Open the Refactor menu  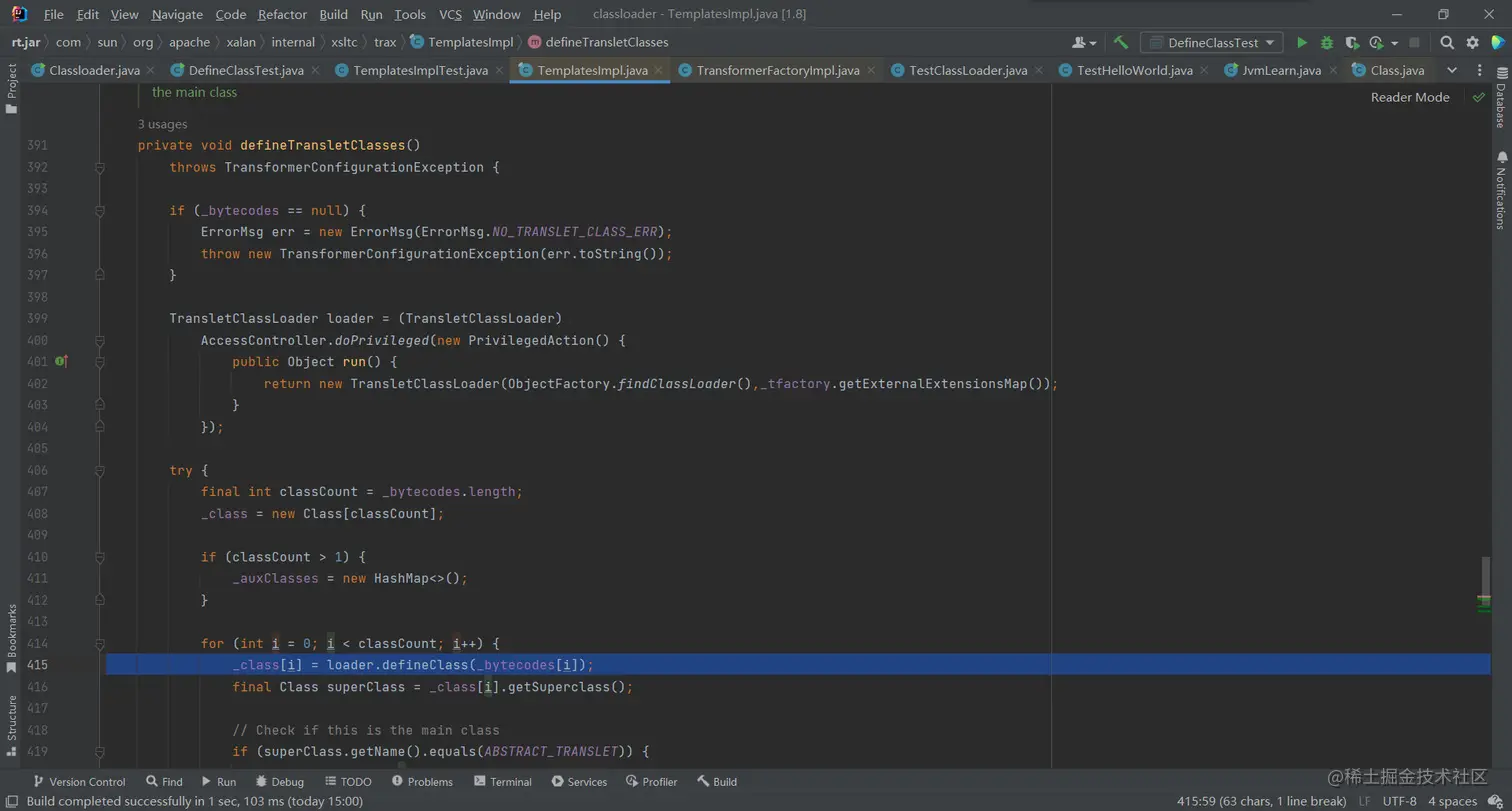click(x=282, y=14)
